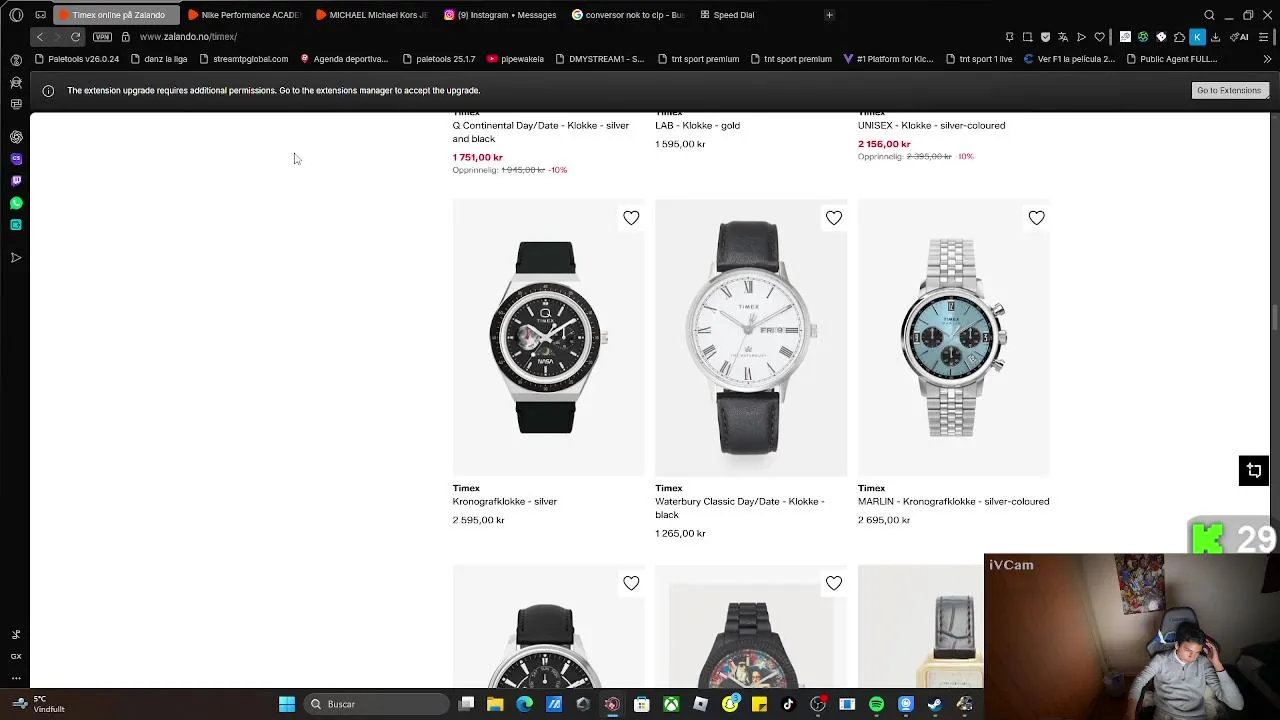This screenshot has width=1280, height=720.
Task: Open File Explorer from taskbar
Action: 495,704
